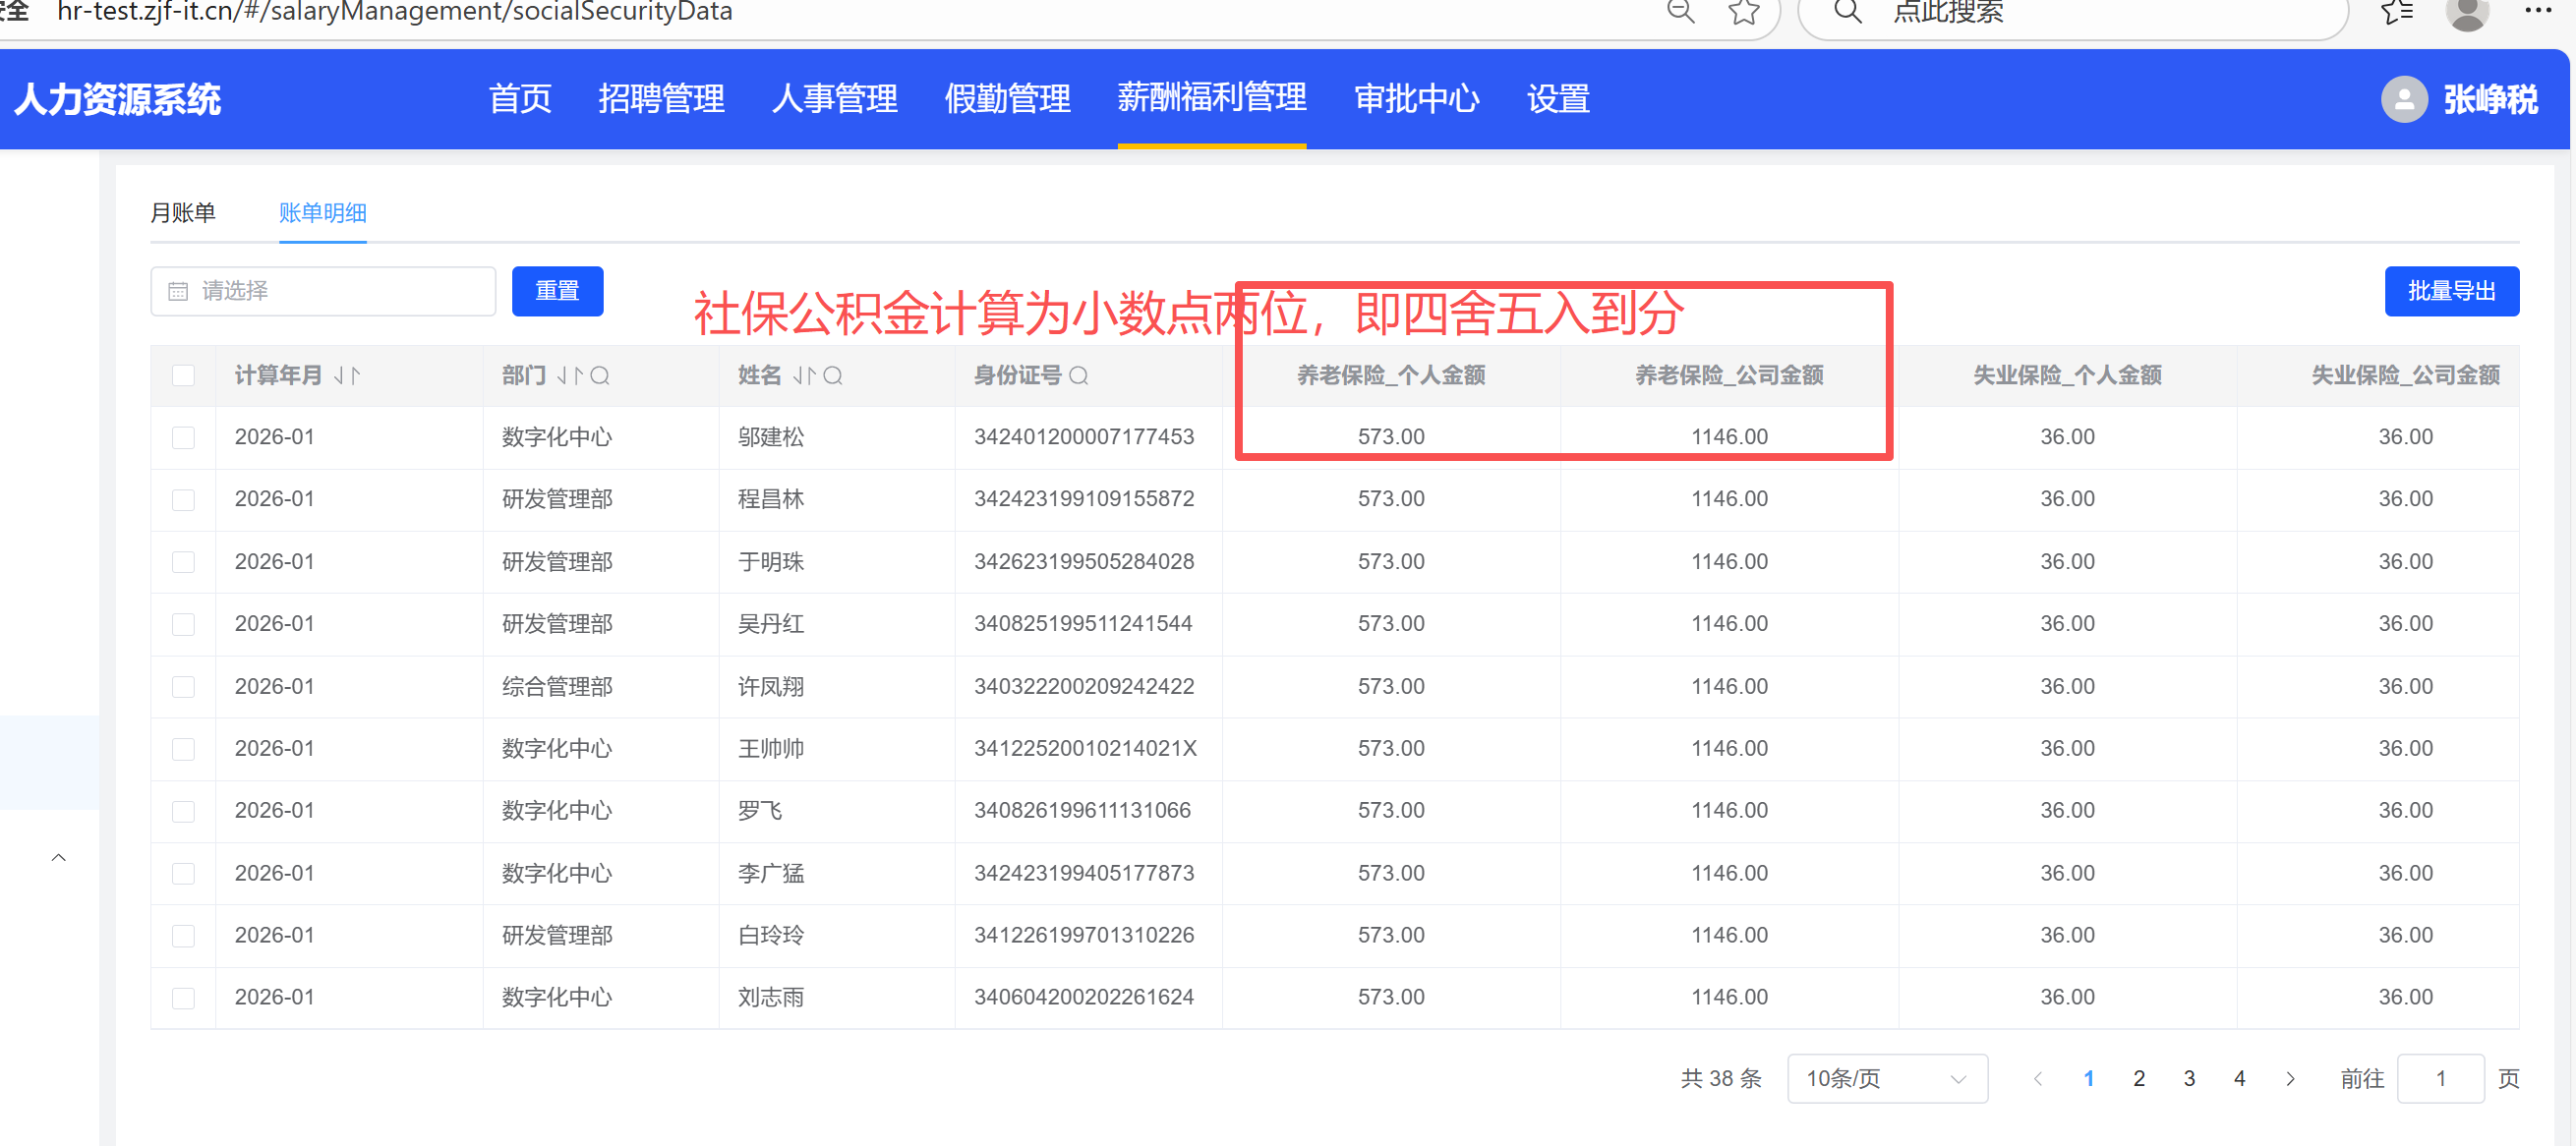Click the 重置 button
Viewport: 2576px width, 1146px height.
click(x=557, y=291)
